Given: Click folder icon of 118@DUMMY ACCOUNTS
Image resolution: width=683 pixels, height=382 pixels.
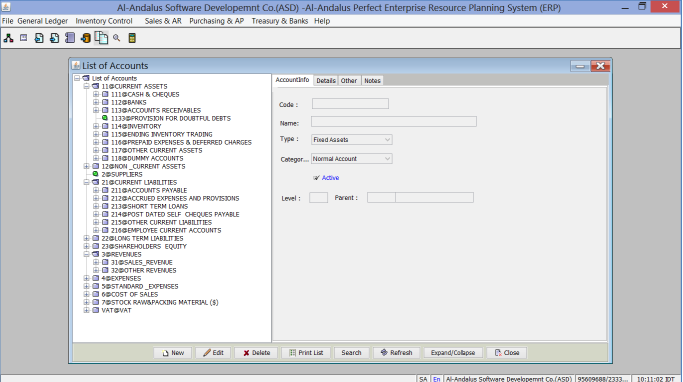Looking at the screenshot, I should click(x=105, y=158).
